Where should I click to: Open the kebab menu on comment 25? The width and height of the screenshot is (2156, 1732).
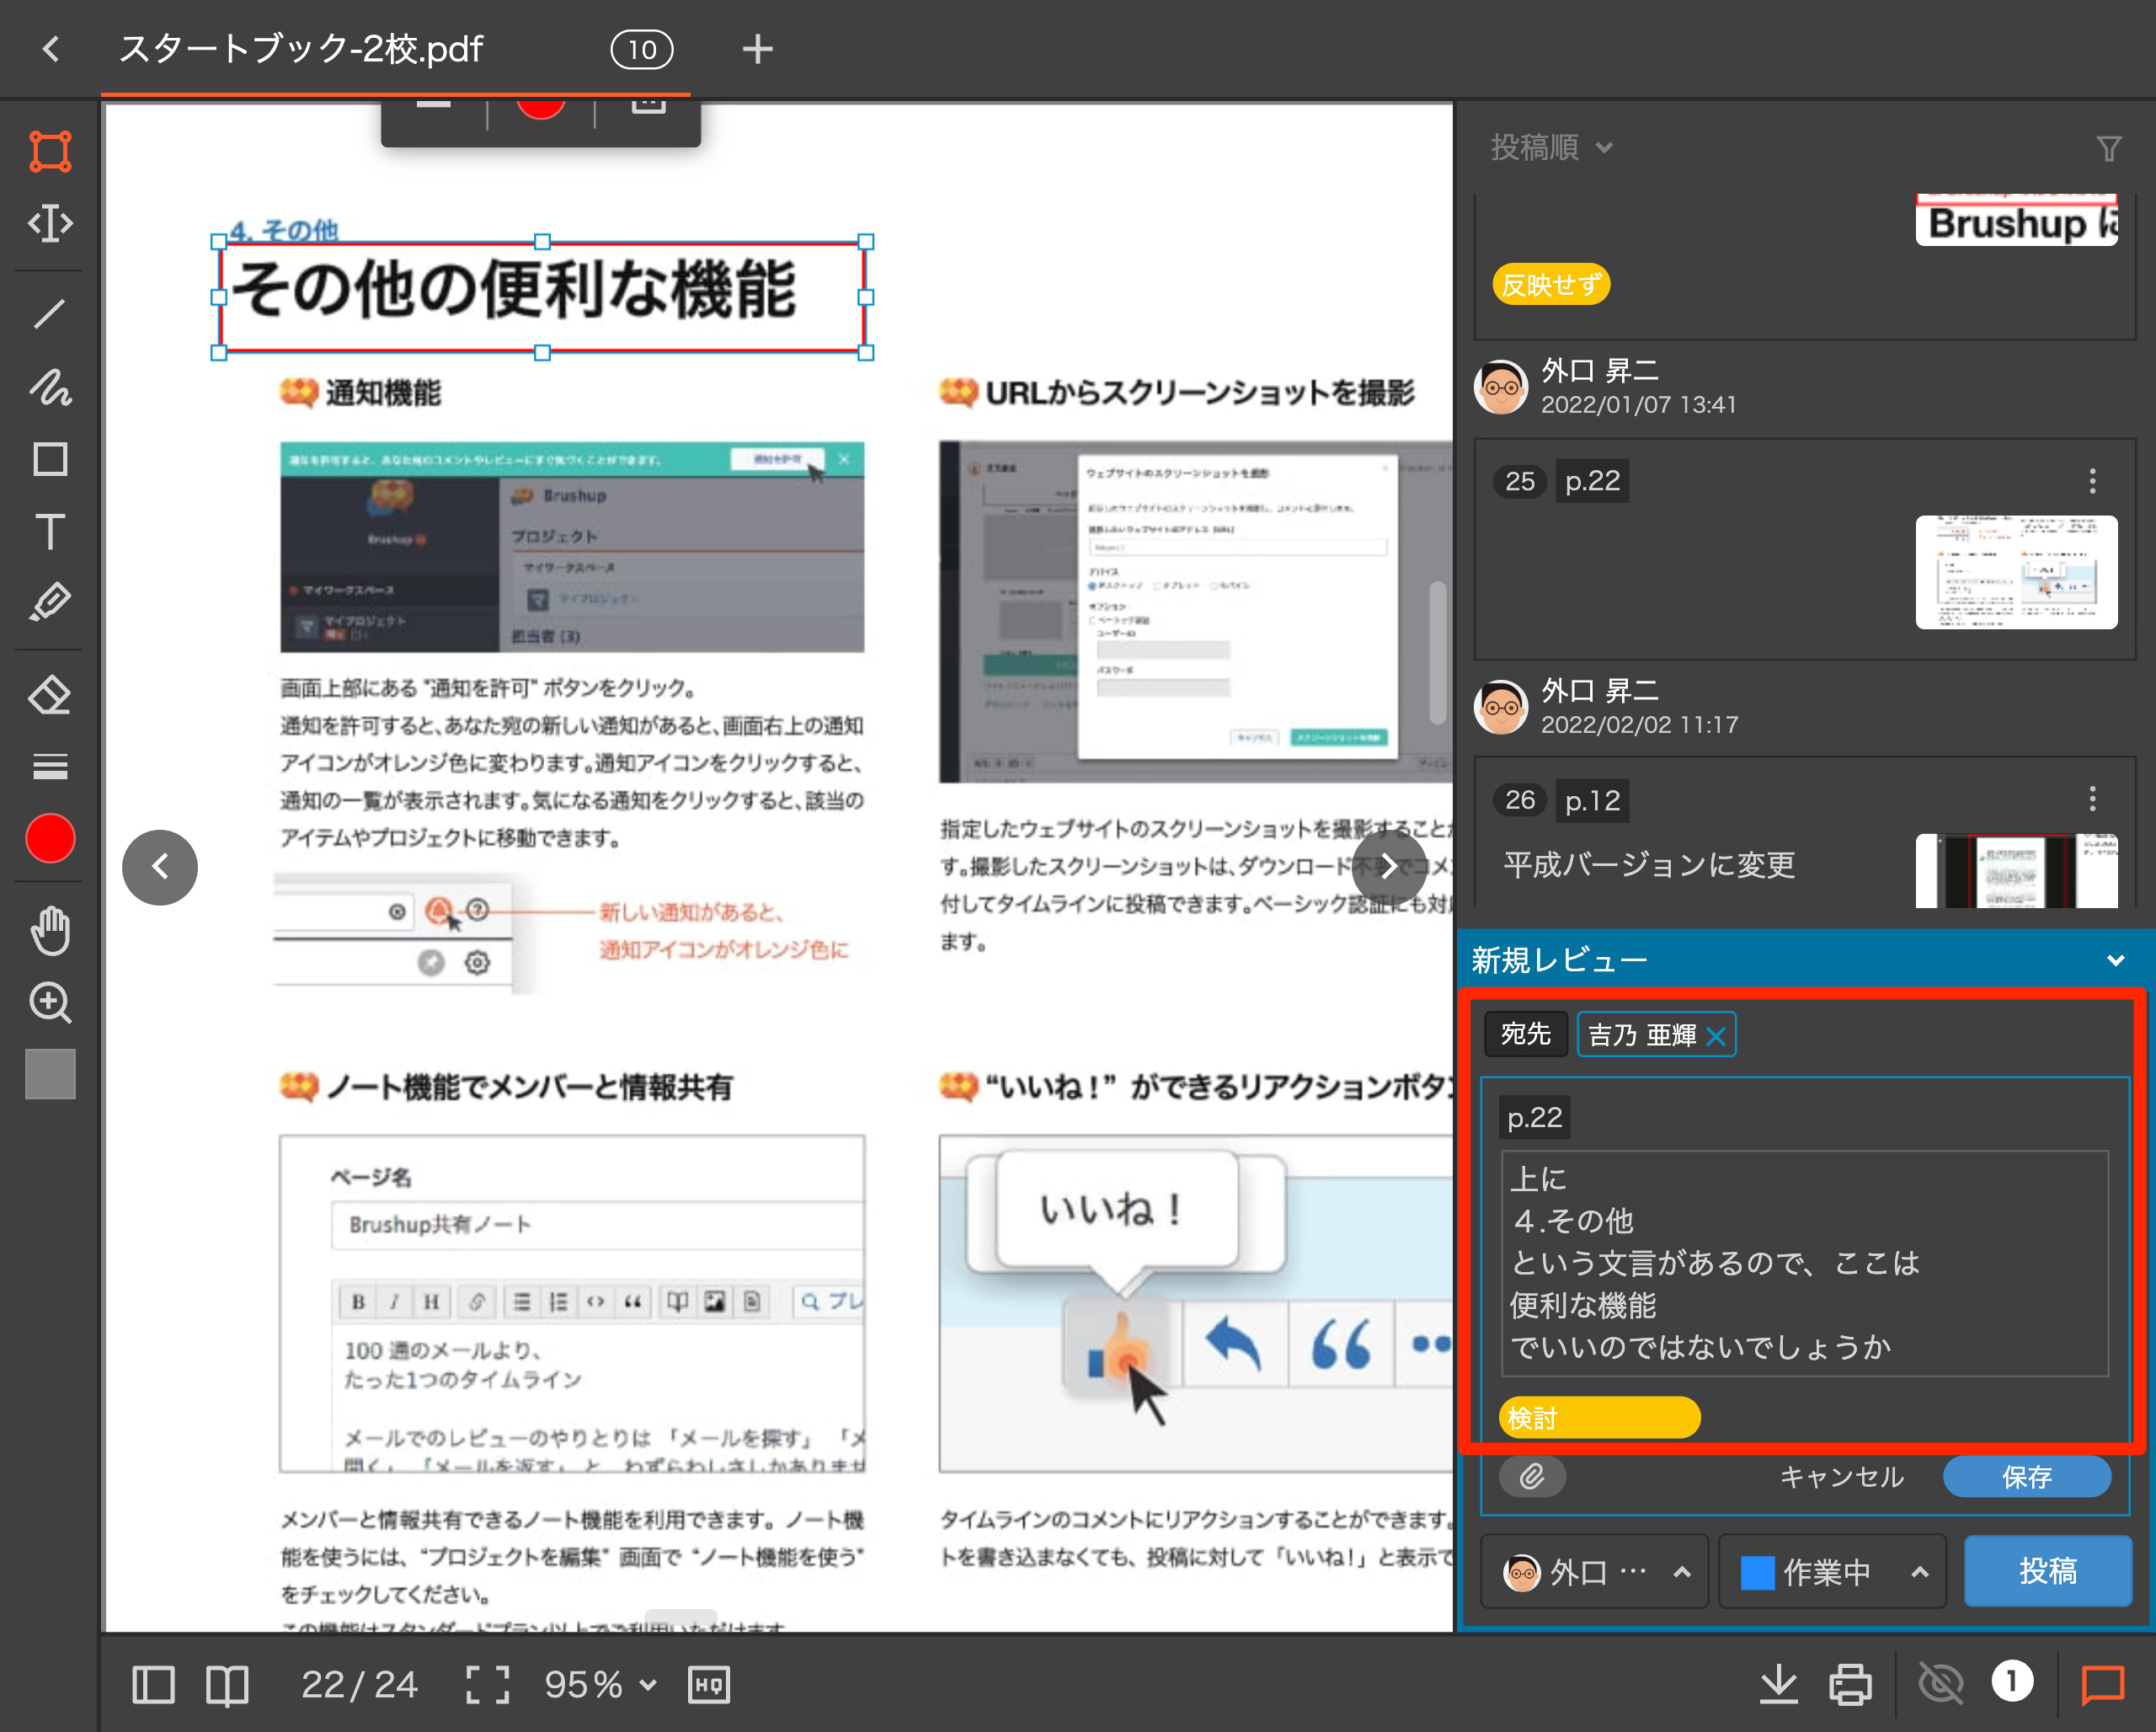[2092, 481]
